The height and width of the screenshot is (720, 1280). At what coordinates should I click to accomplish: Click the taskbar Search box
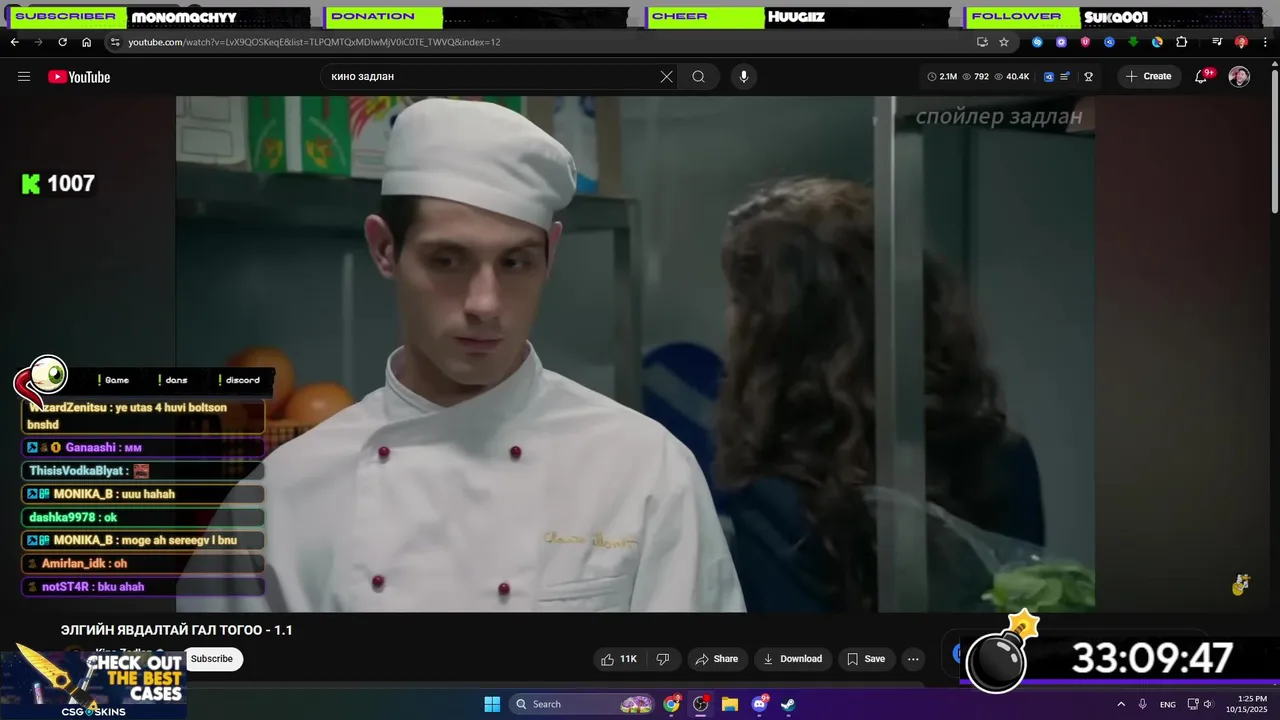pos(583,704)
